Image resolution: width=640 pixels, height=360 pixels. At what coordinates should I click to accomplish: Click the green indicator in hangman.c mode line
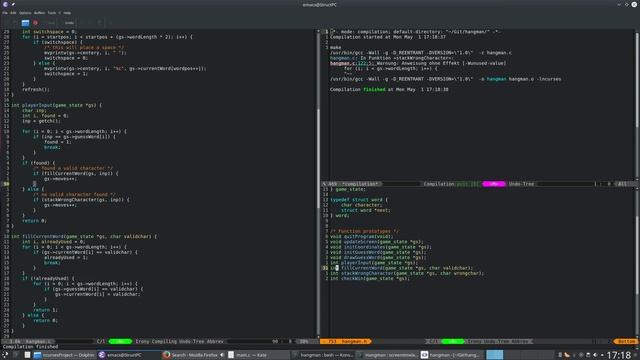tap(120, 341)
